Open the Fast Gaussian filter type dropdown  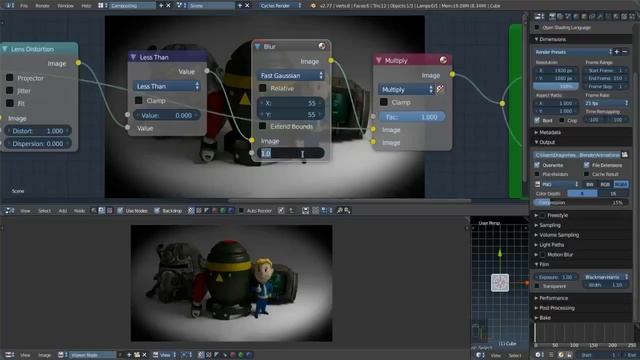click(291, 76)
